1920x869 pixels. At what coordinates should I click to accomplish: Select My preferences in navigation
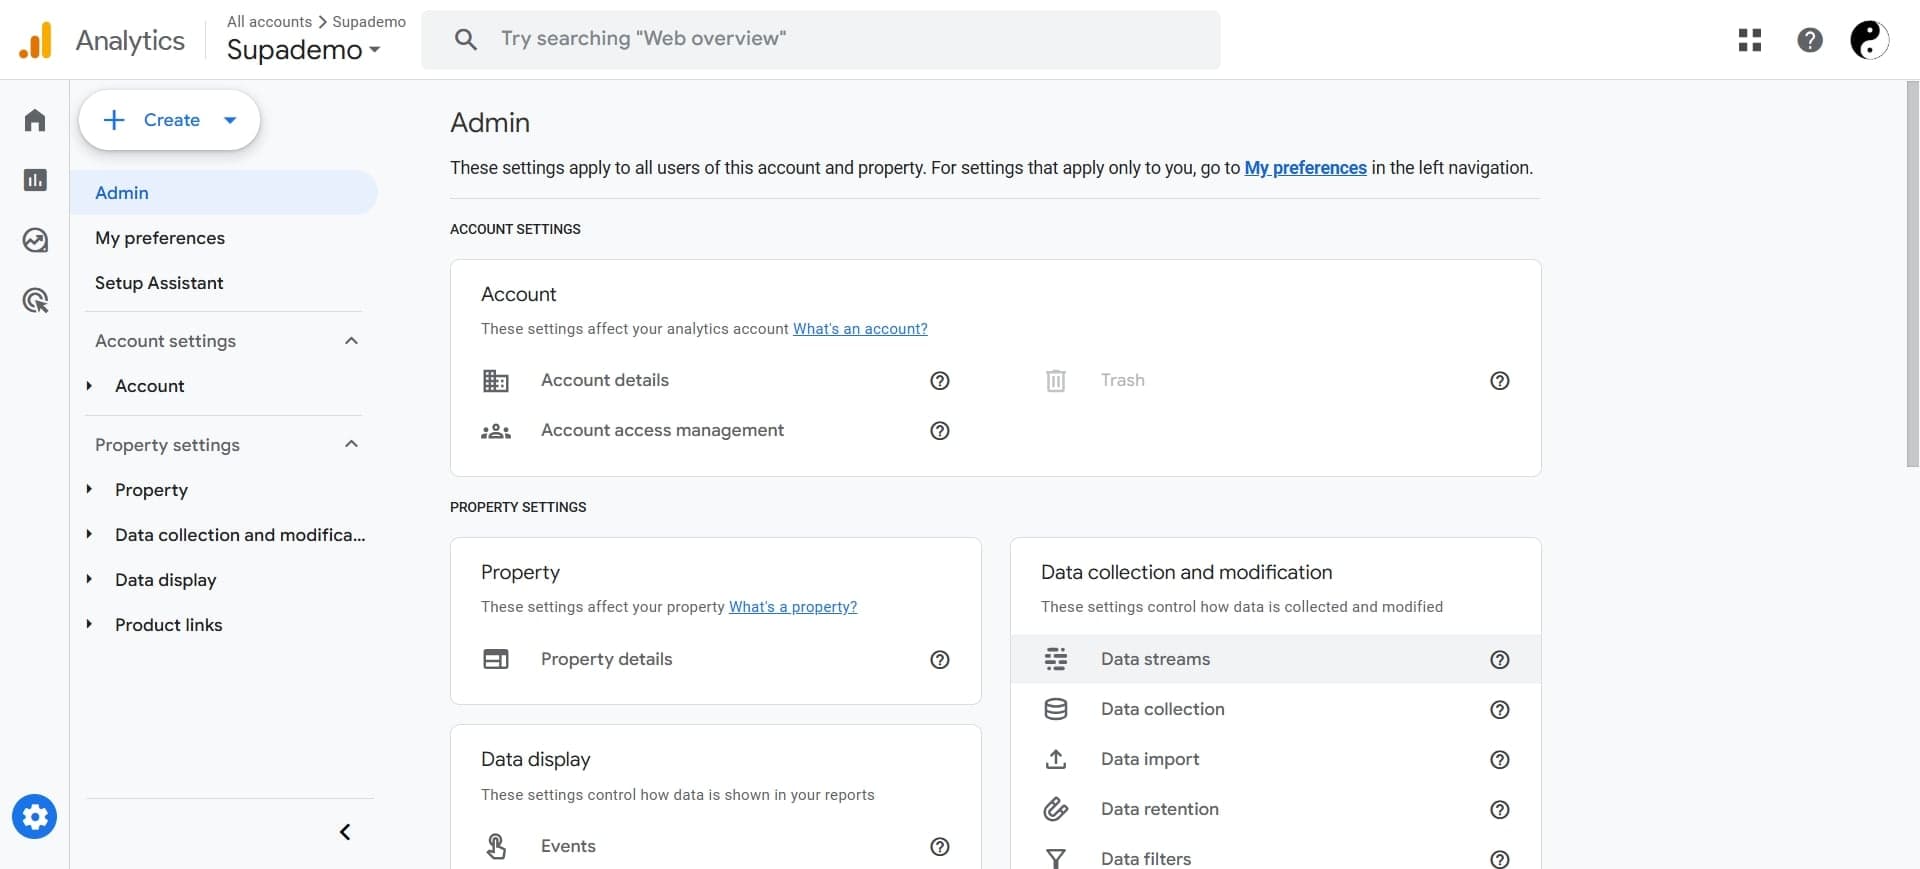[160, 238]
